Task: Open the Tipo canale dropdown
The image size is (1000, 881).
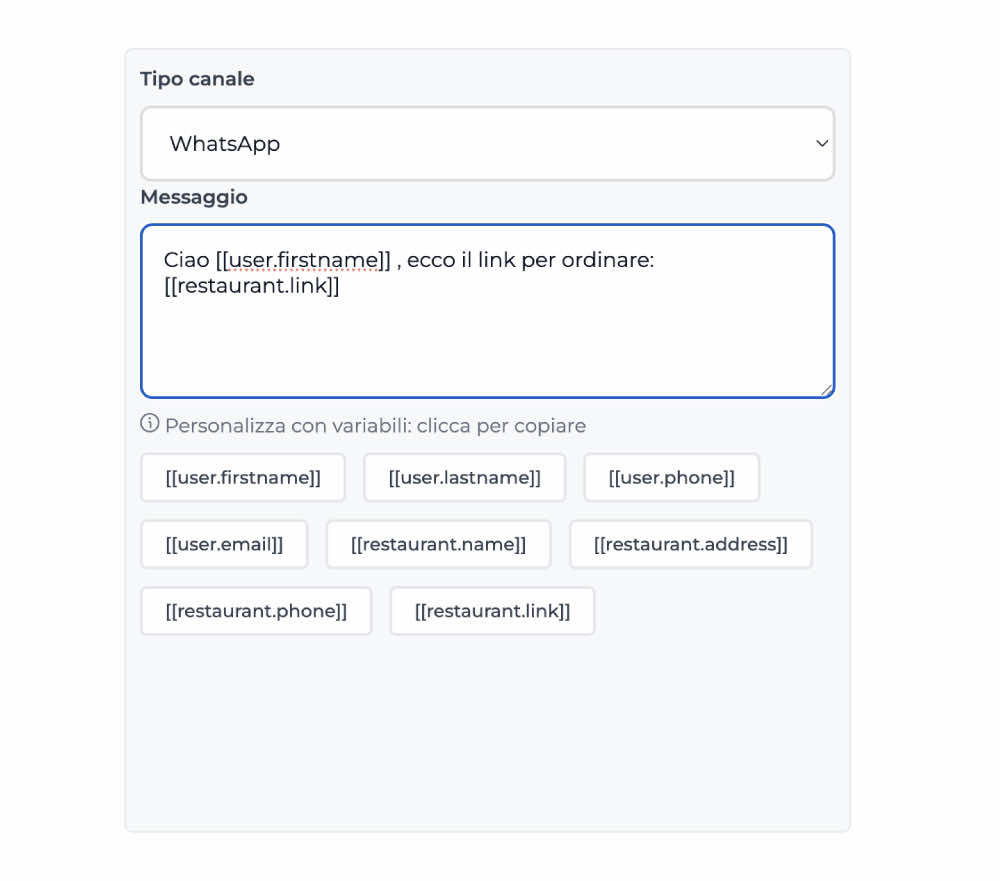Action: click(x=488, y=143)
